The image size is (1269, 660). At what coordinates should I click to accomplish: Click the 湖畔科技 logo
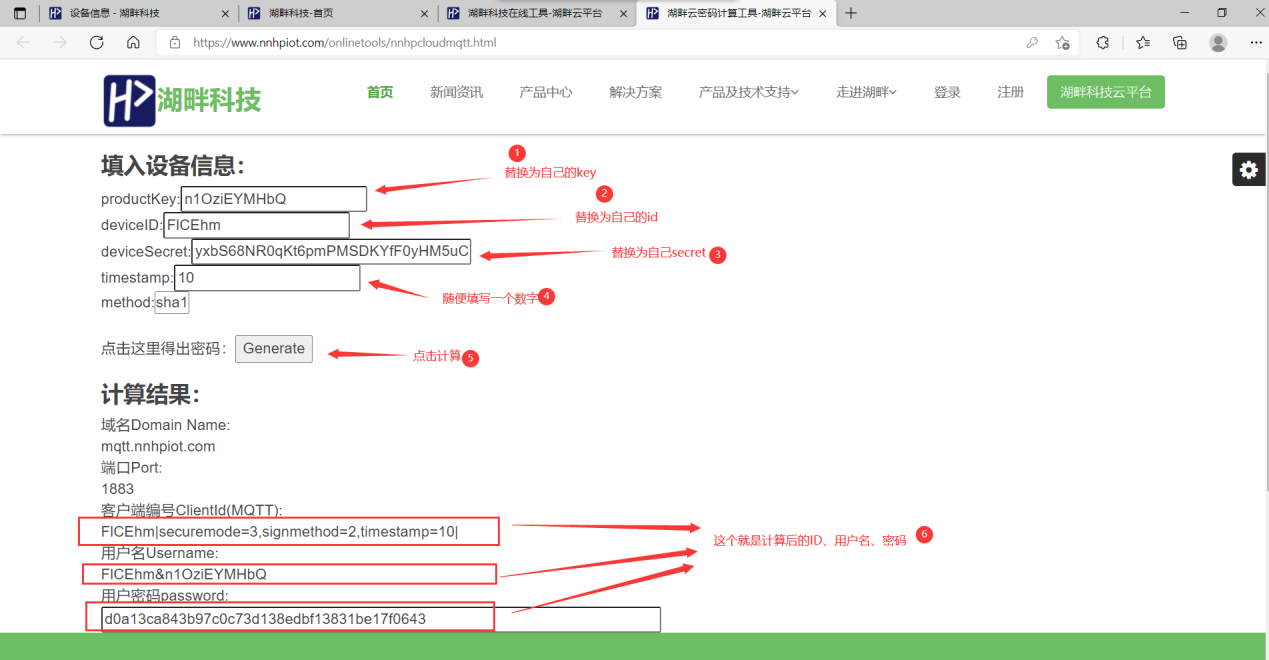click(x=182, y=100)
